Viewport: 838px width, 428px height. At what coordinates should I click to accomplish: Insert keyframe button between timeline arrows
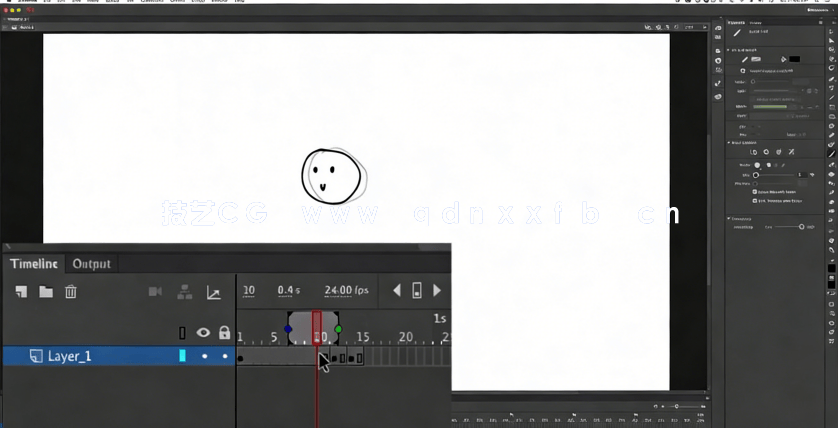click(417, 290)
